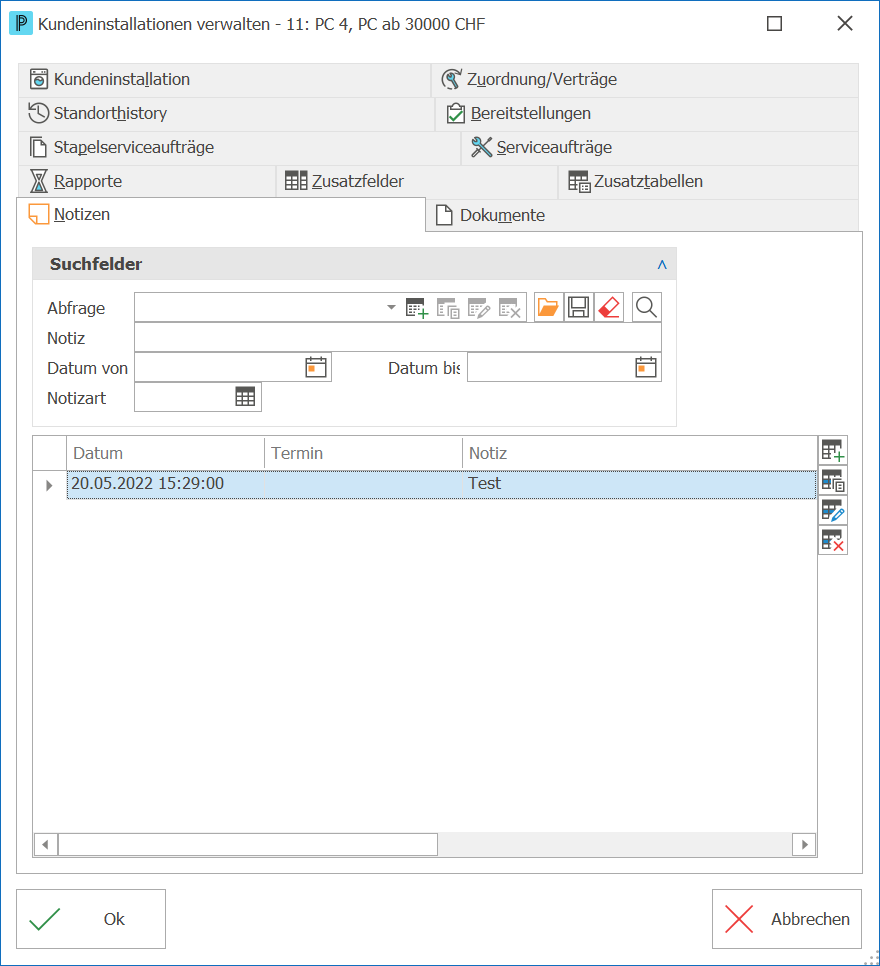Click the edit query pencil icon in Abfrage
The width and height of the screenshot is (880, 966).
click(479, 307)
